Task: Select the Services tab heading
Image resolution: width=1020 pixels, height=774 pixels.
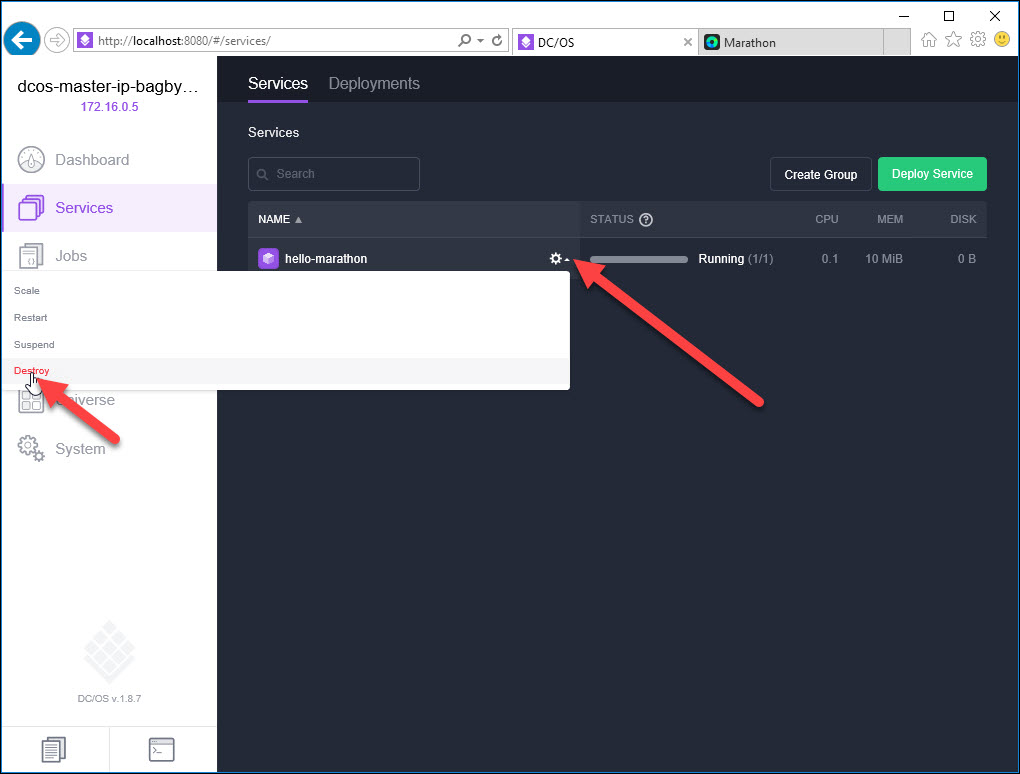Action: [x=278, y=83]
